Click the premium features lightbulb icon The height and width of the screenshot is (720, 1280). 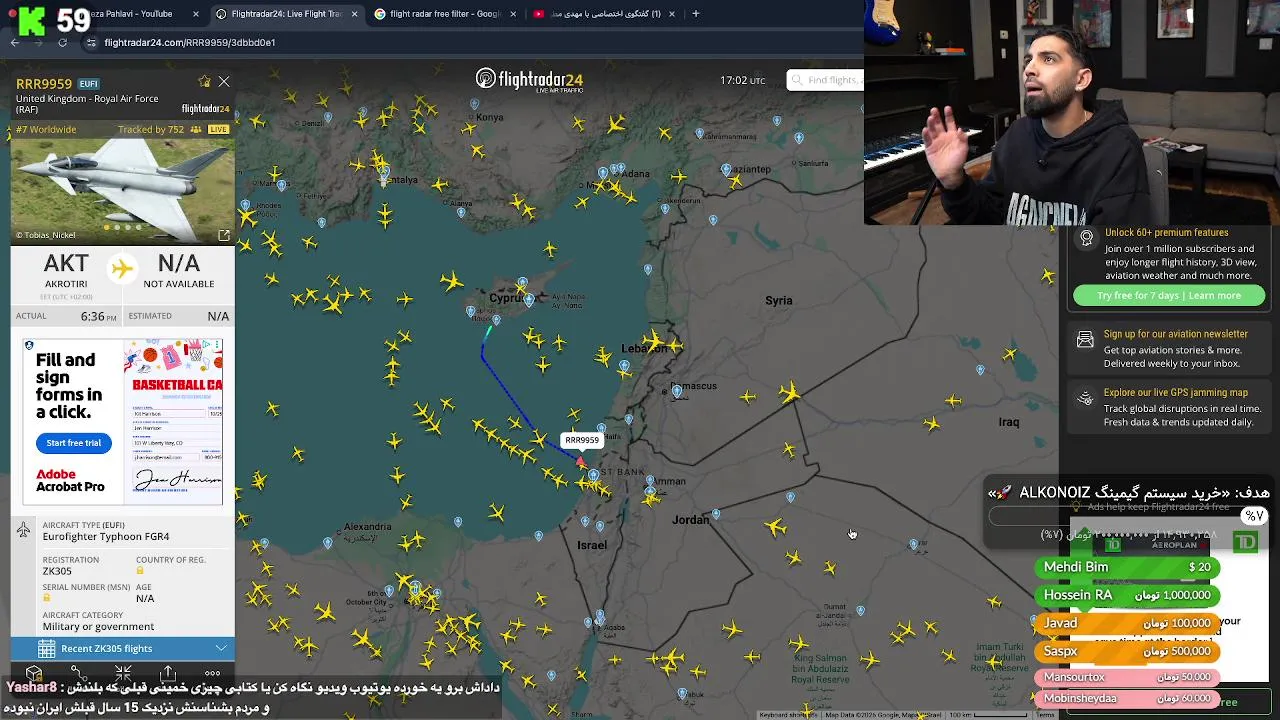(x=1086, y=238)
